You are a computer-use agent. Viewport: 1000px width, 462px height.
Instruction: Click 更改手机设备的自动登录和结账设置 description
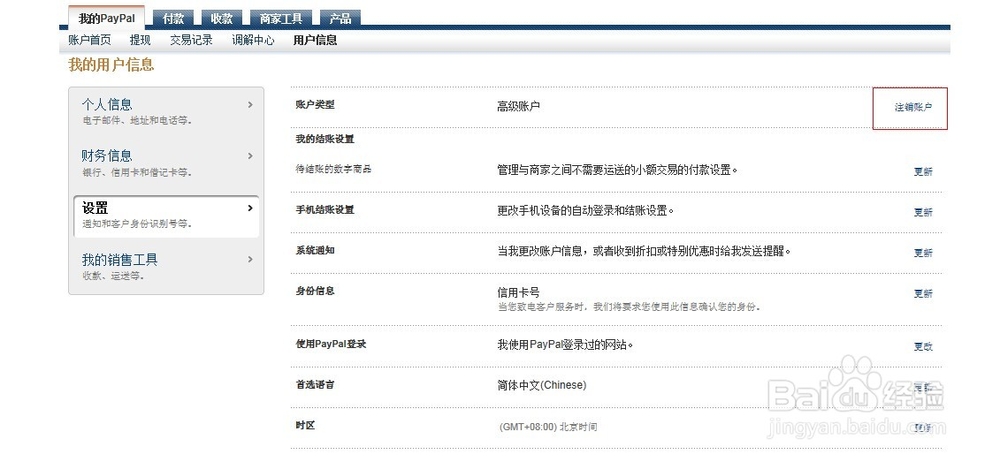click(x=585, y=211)
